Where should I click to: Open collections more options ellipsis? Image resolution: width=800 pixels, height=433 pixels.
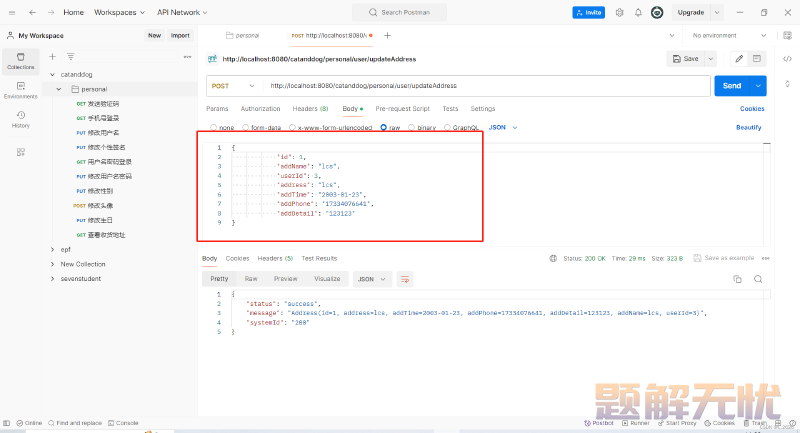(x=187, y=57)
